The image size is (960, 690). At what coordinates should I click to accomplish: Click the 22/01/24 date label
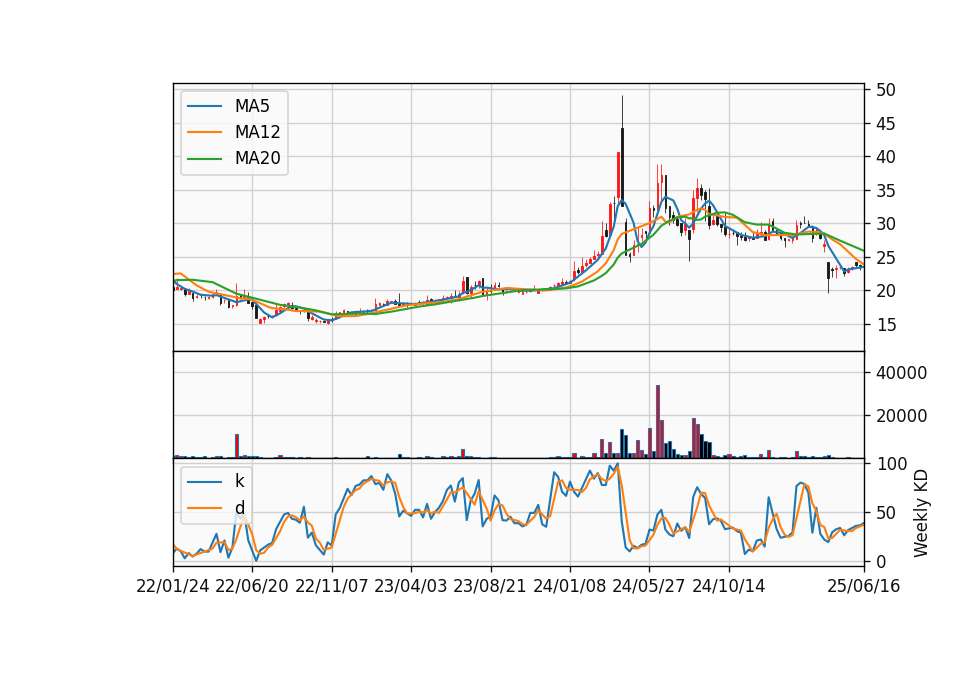coord(173,586)
